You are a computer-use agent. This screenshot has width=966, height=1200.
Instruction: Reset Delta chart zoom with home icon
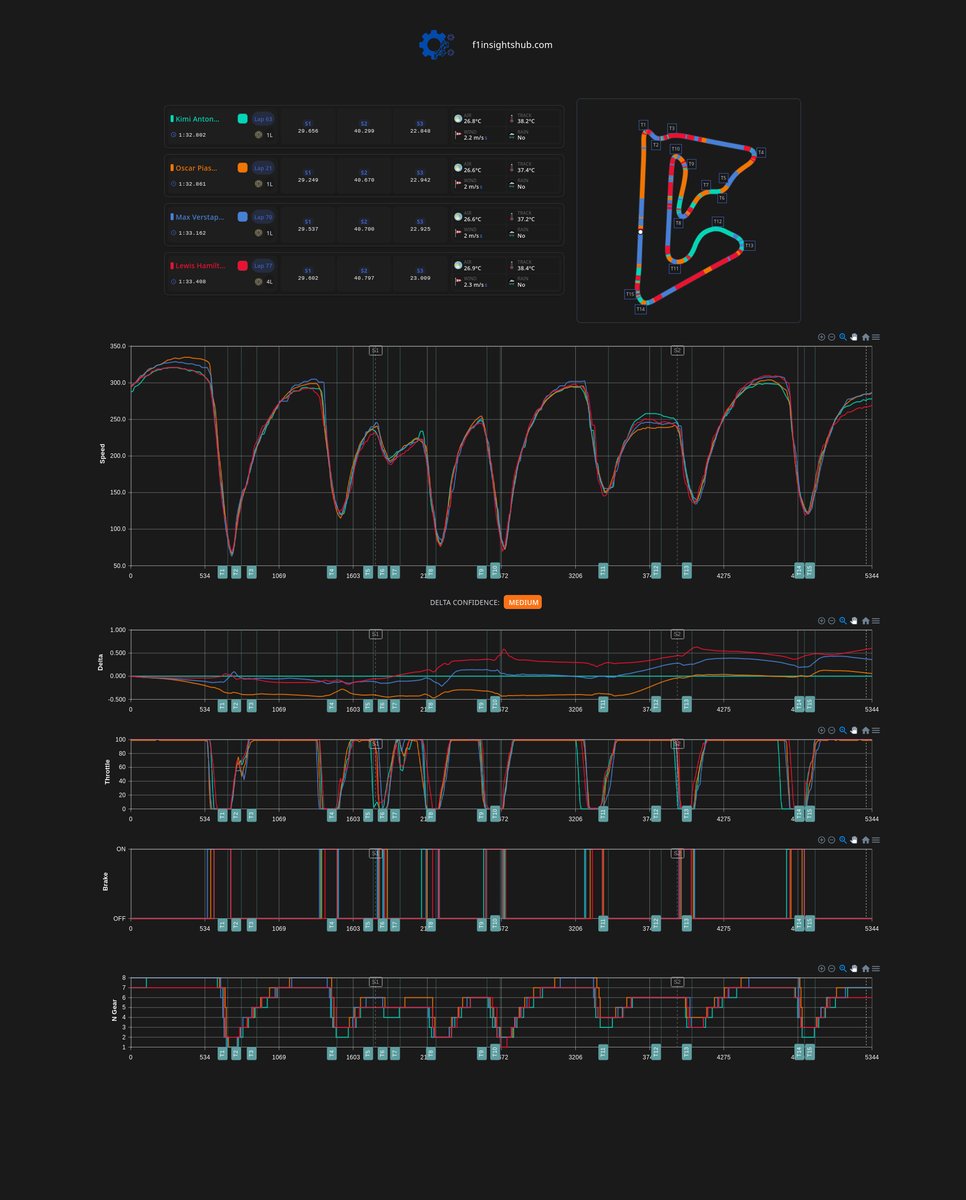tap(865, 620)
